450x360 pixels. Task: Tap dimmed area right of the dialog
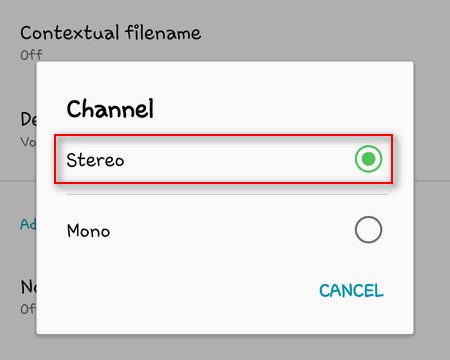[x=432, y=197]
